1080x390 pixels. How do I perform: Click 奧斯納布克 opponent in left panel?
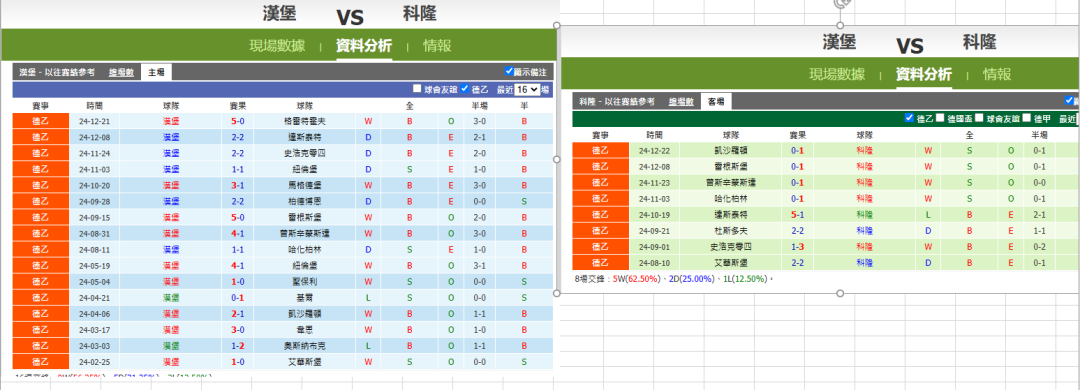(304, 345)
